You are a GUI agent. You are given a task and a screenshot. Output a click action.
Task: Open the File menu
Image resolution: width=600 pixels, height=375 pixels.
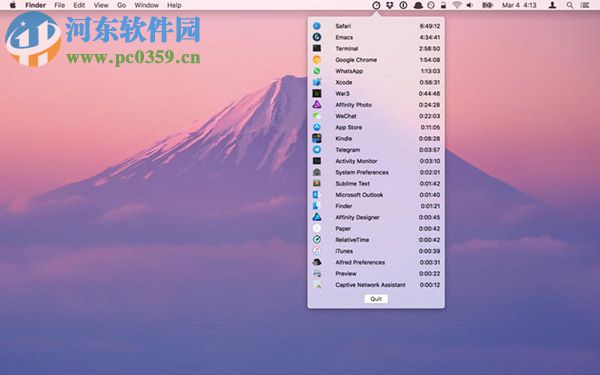click(x=60, y=5)
